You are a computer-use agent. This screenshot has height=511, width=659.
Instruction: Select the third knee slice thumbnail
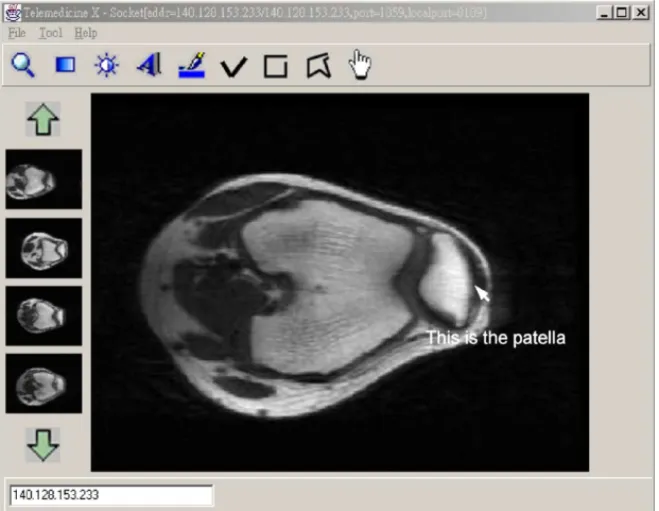point(44,316)
